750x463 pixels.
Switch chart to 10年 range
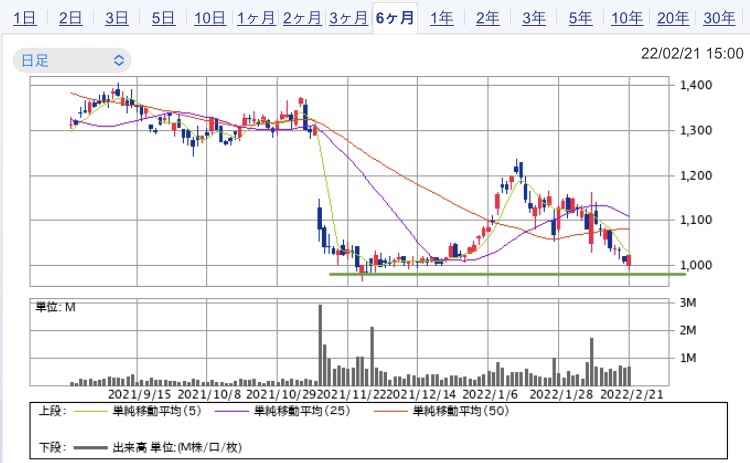coord(627,18)
